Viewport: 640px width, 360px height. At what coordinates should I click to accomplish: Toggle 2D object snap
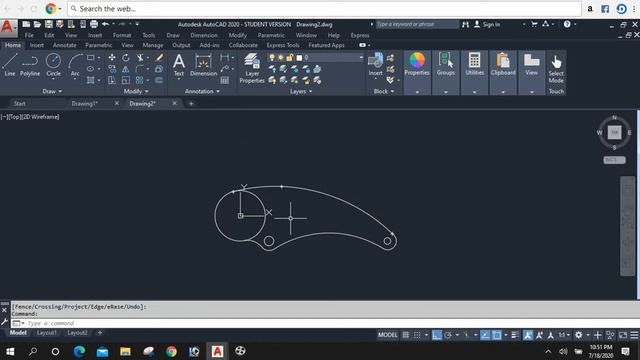[497, 335]
